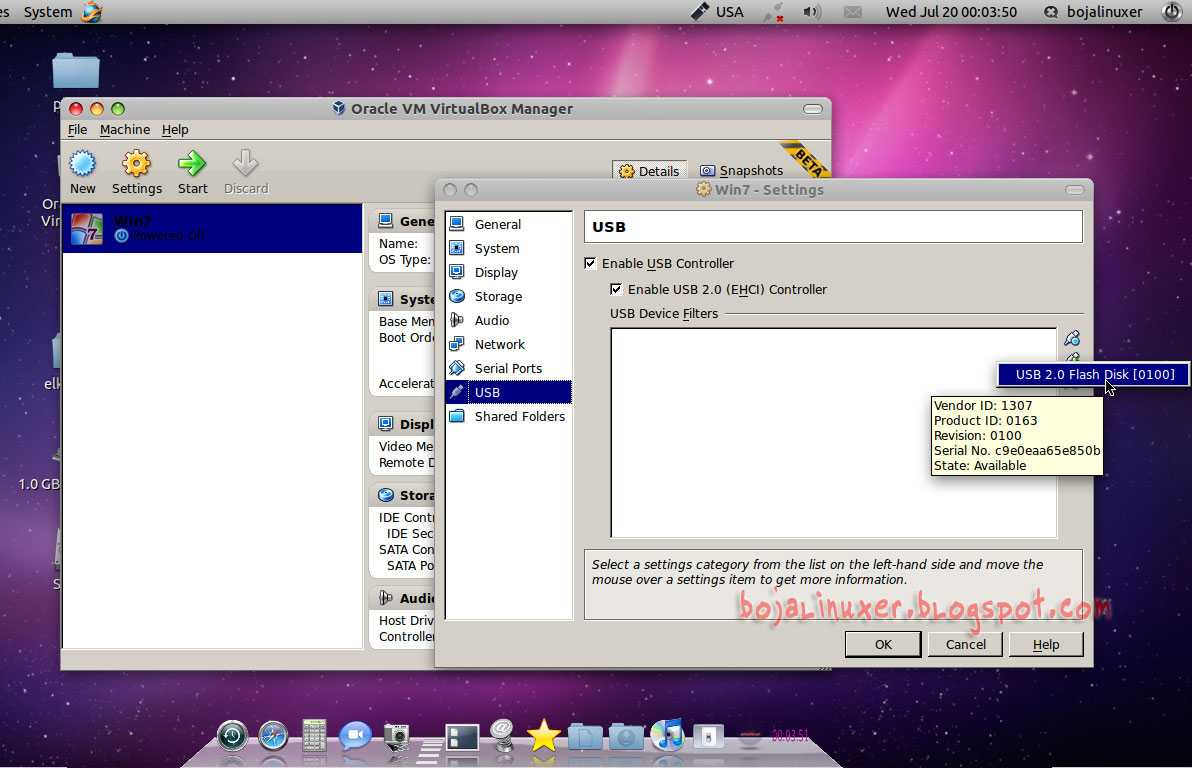Image resolution: width=1192 pixels, height=768 pixels.
Task: Click inside the USB Device Filters list
Action: [833, 433]
